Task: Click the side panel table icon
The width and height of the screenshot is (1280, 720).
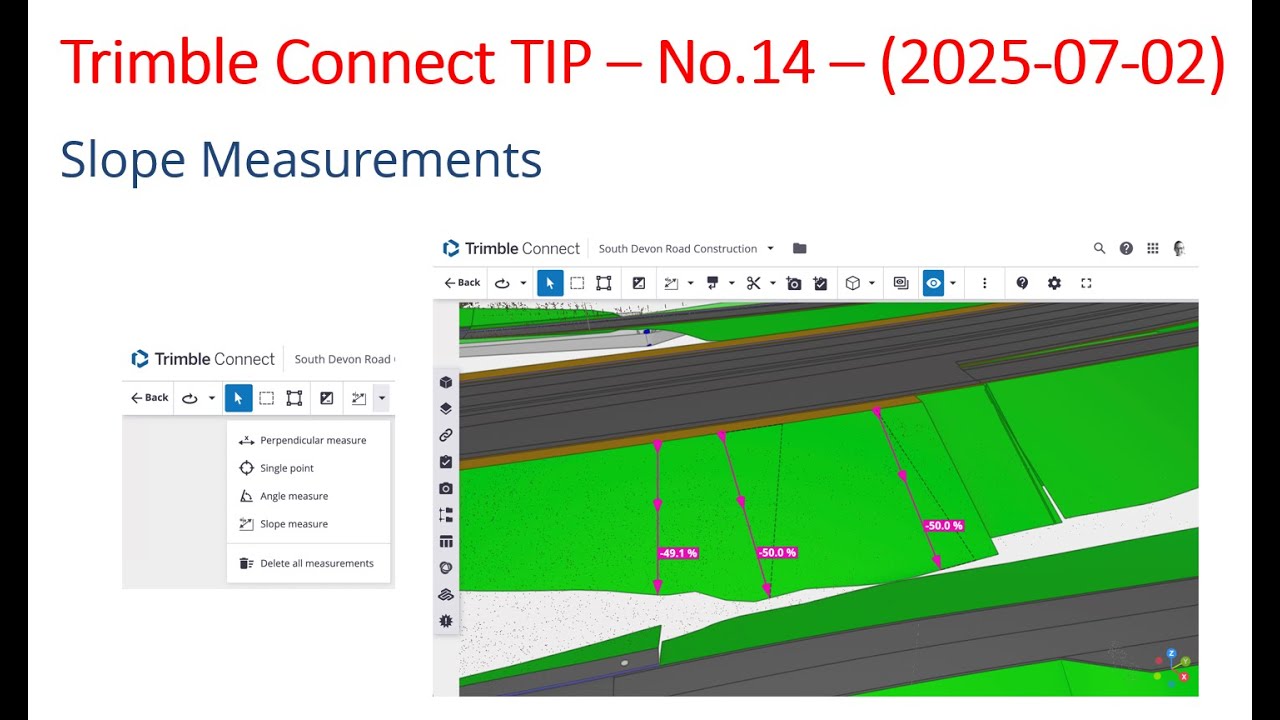Action: (446, 541)
